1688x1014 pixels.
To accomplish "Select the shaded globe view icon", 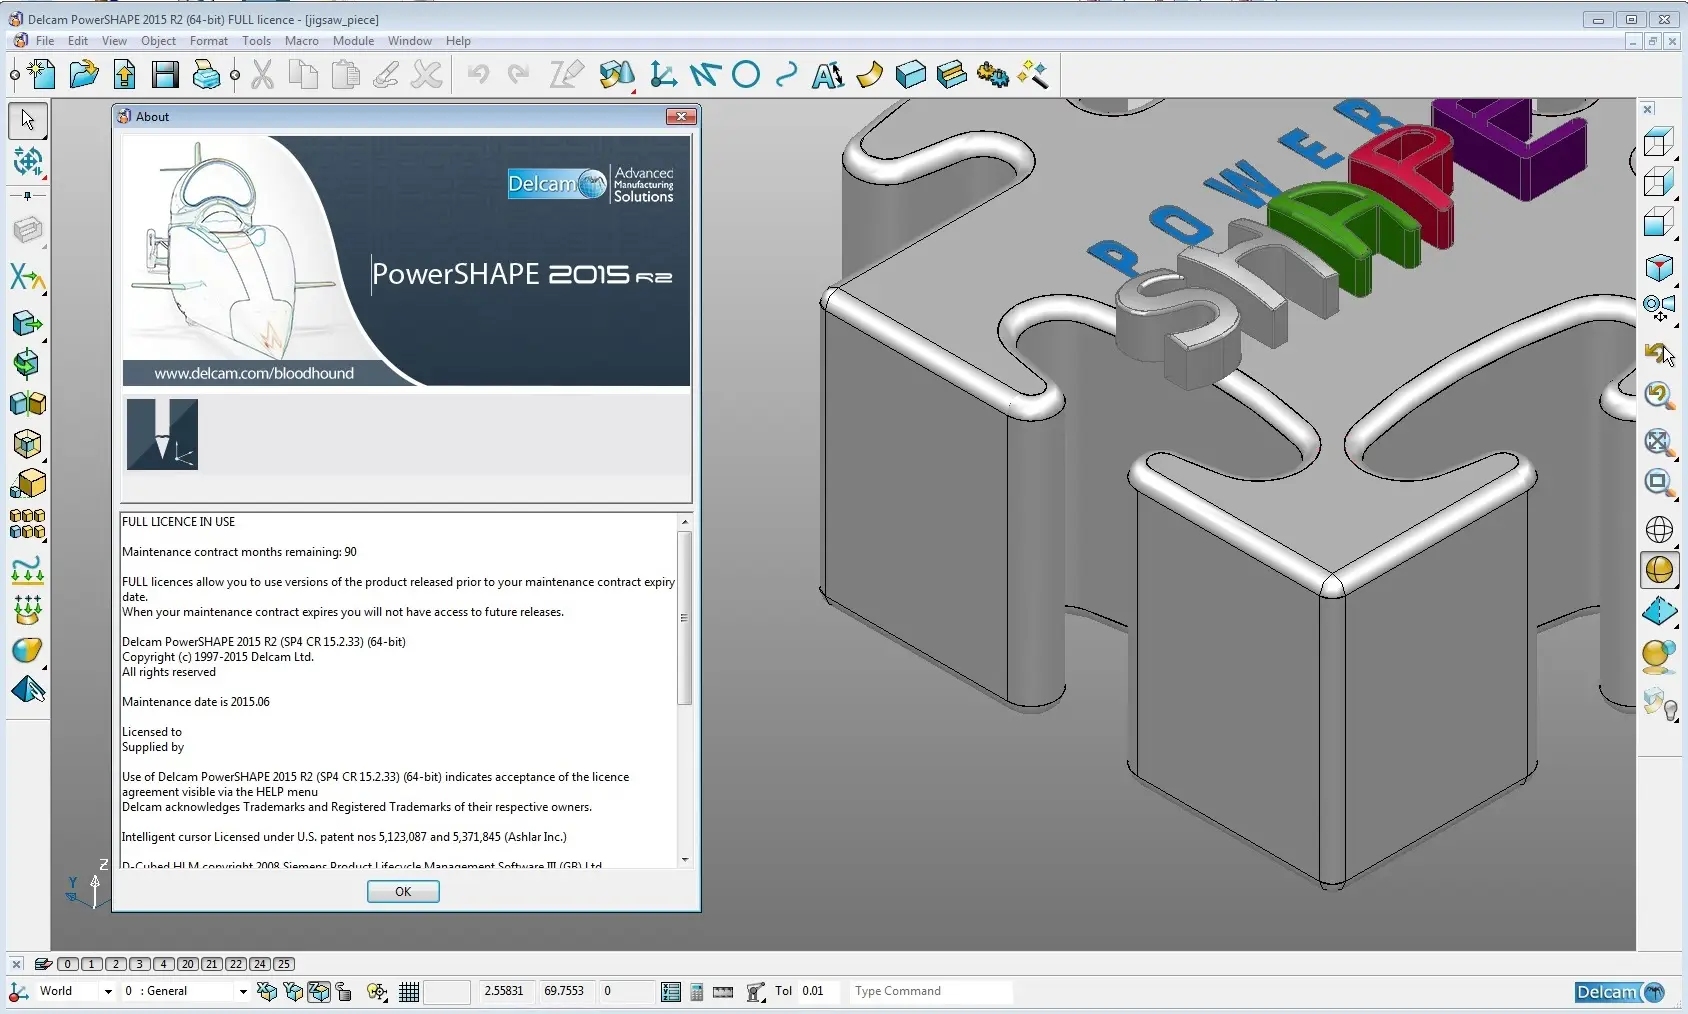I will click(x=1659, y=570).
